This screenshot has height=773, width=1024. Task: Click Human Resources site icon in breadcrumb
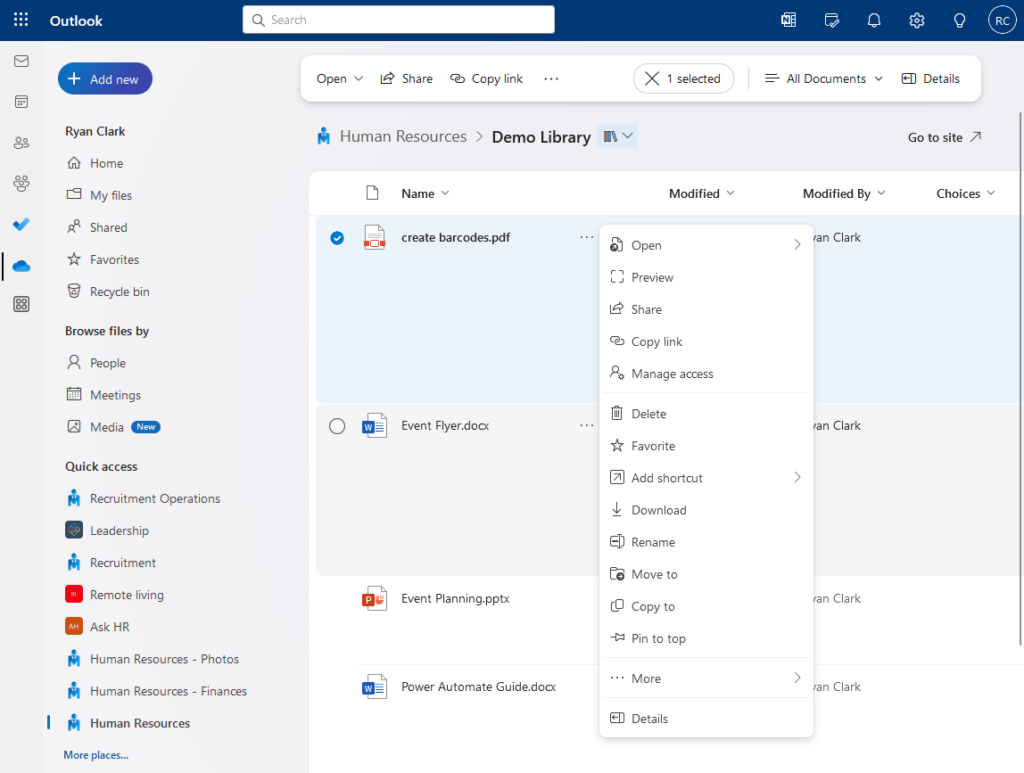324,136
